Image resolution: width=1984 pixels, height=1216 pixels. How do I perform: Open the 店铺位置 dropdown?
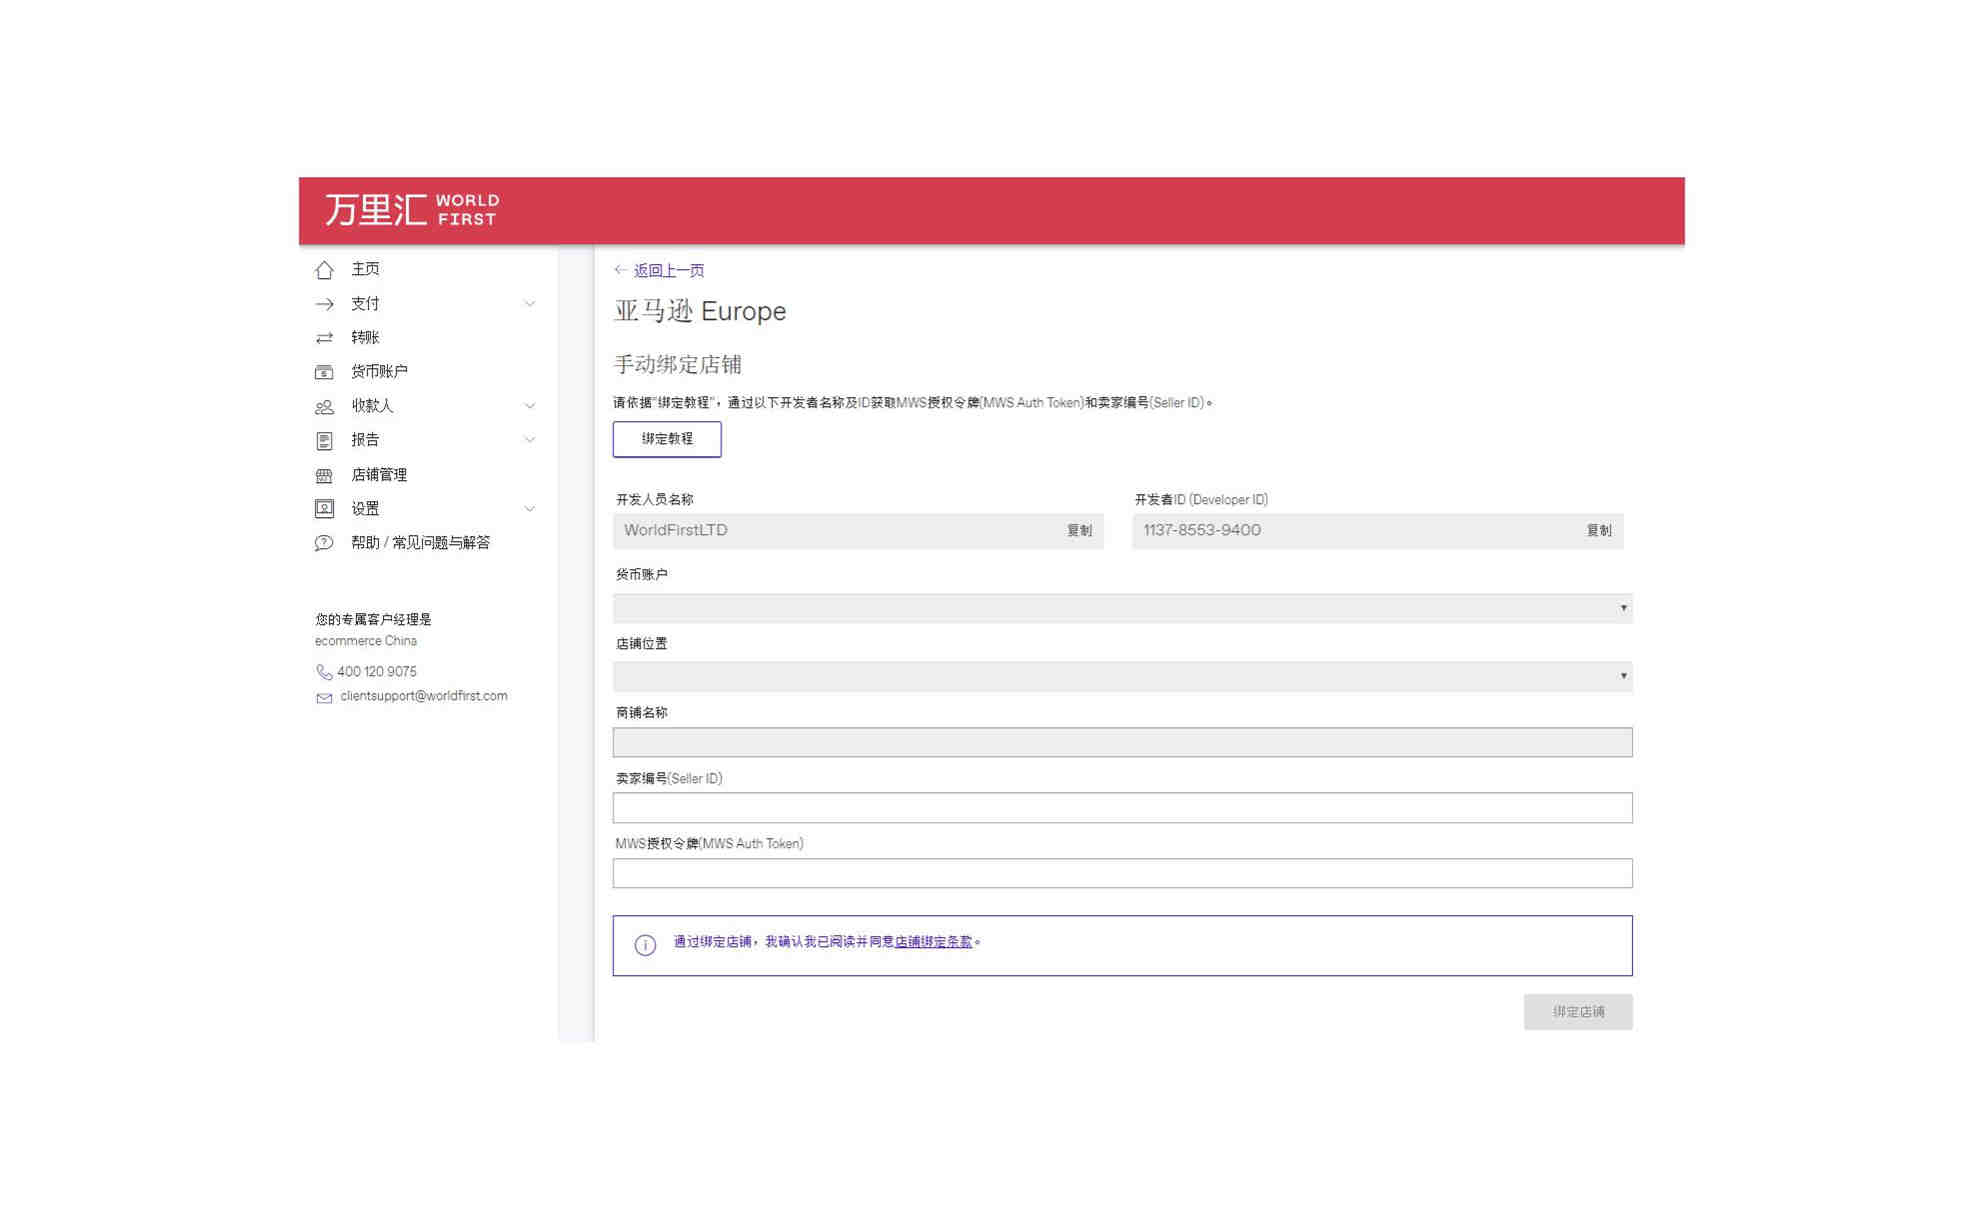[1122, 676]
